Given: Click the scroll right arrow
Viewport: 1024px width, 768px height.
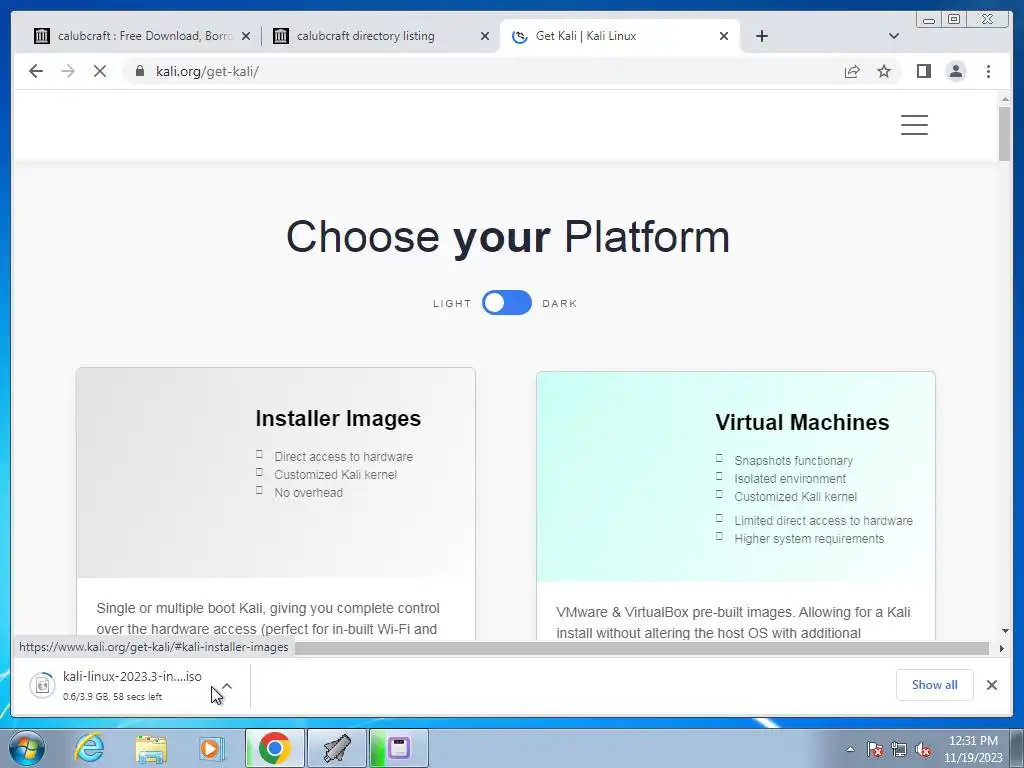Looking at the screenshot, I should coord(1001,648).
